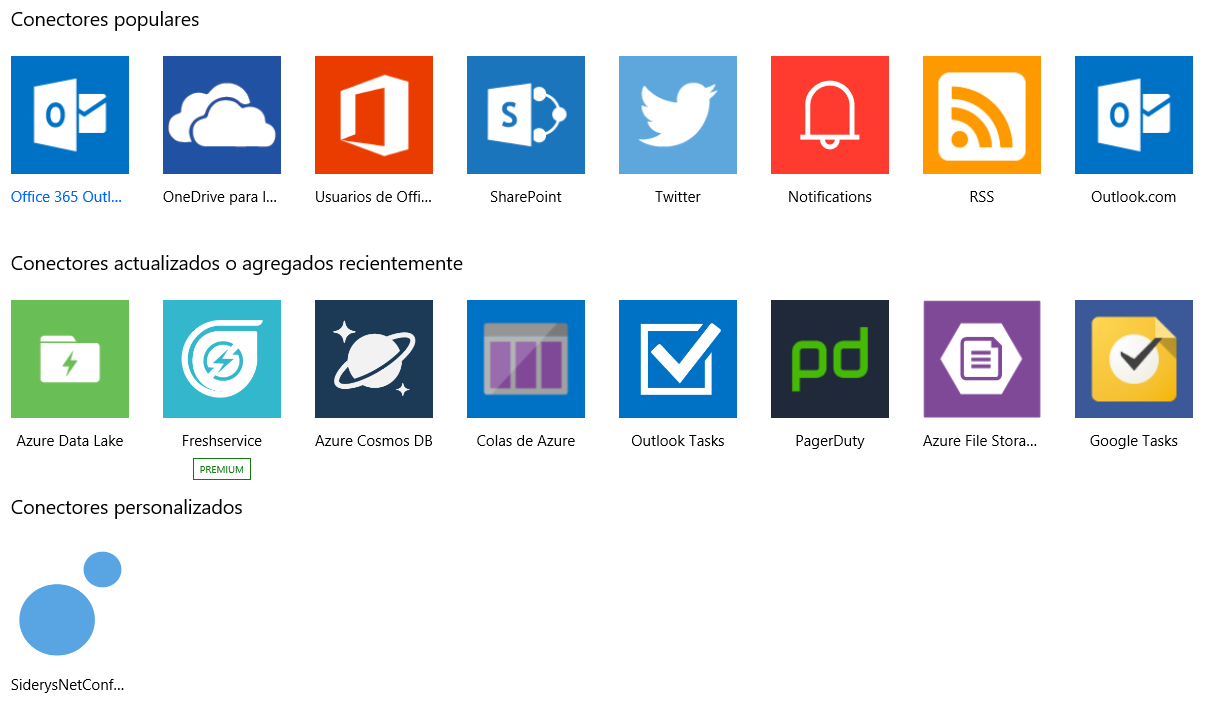The height and width of the screenshot is (712, 1206).
Task: Open the Azure Data Lake connector
Action: coord(70,358)
